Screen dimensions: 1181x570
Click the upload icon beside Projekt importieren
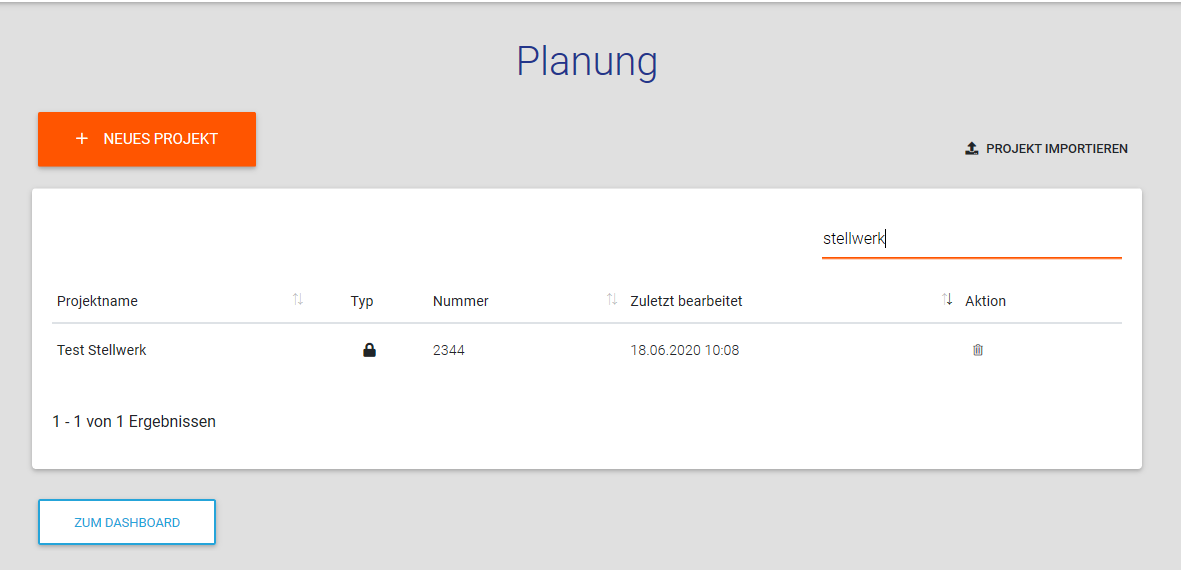pyautogui.click(x=971, y=149)
